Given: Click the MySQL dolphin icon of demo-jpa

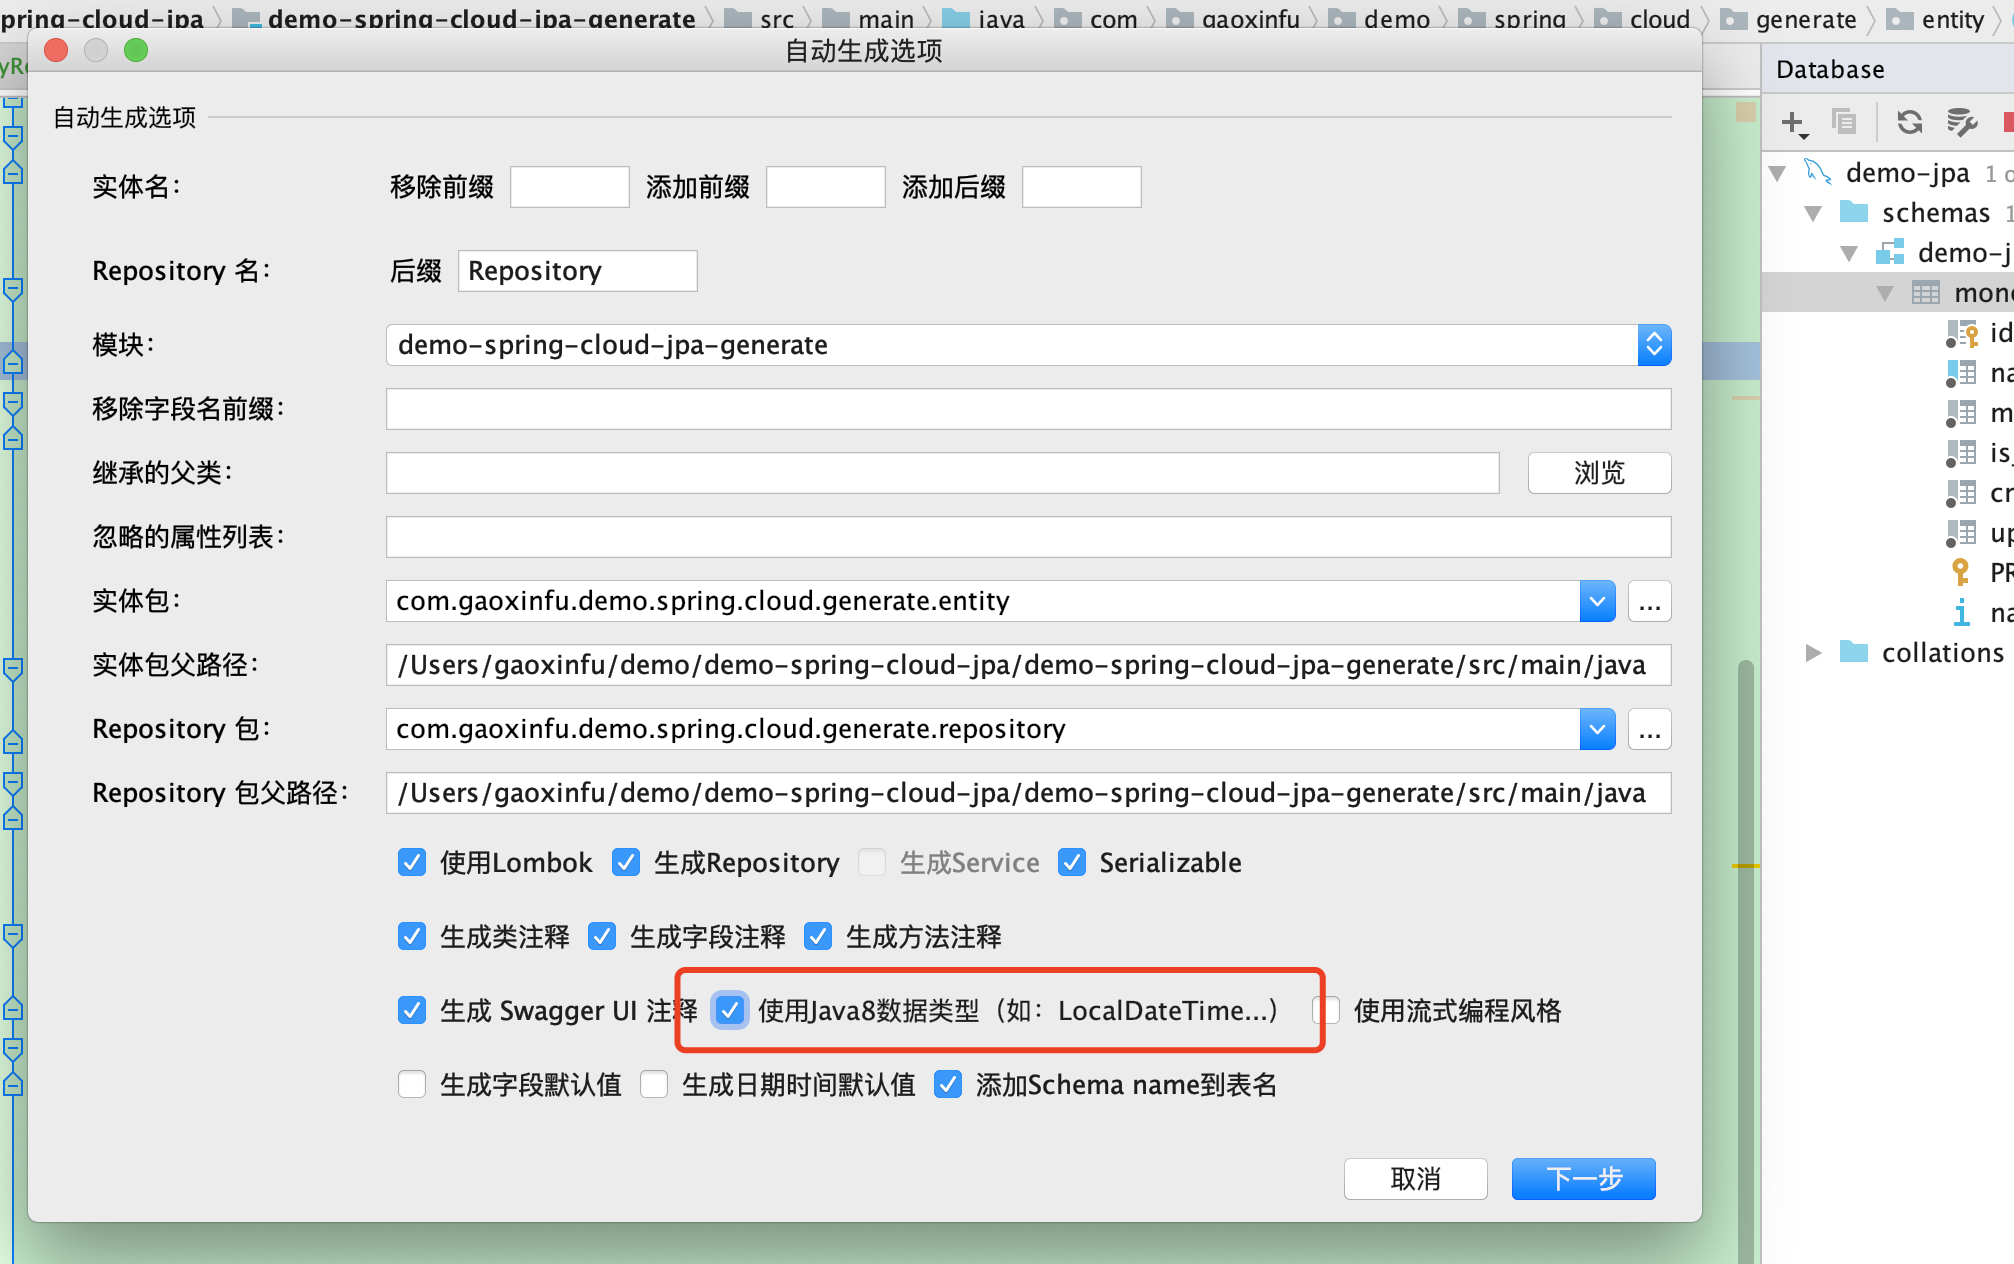Looking at the screenshot, I should click(x=1818, y=172).
